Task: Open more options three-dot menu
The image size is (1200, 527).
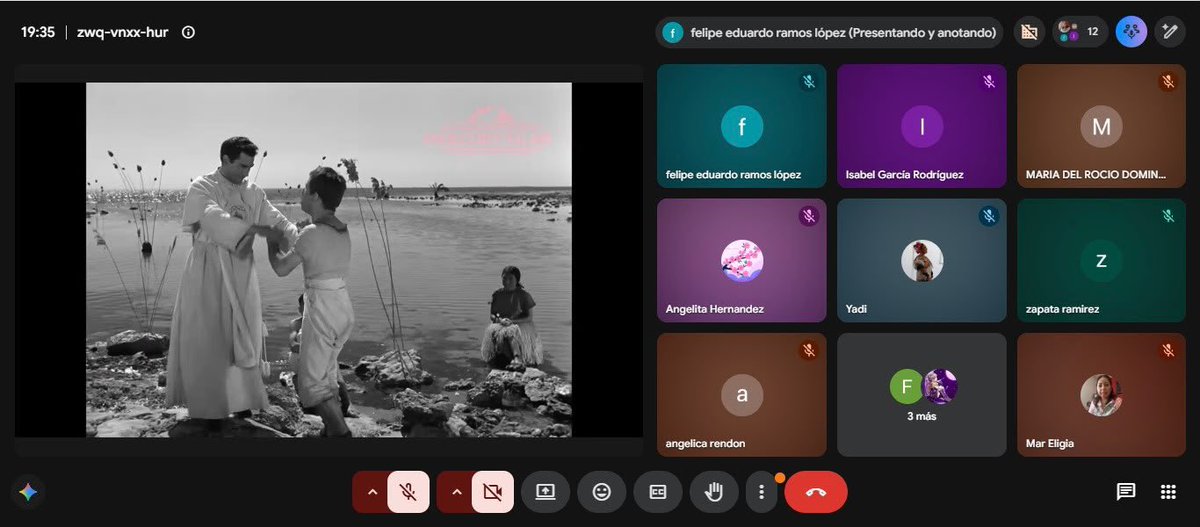Action: (x=762, y=492)
